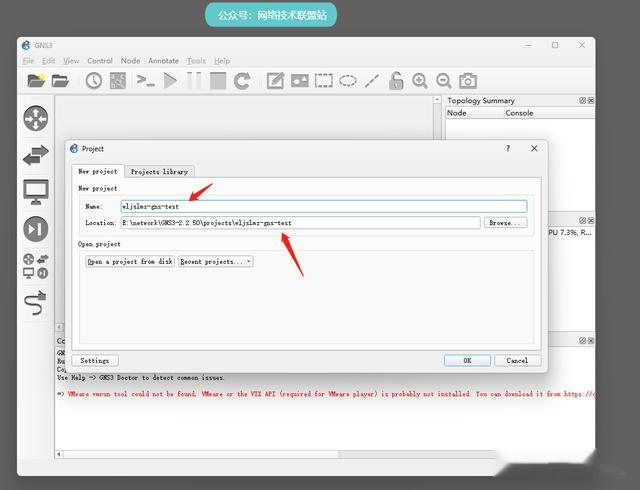Viewport: 640px width, 490px height.
Task: Close the Project dialog with X
Action: [x=534, y=149]
